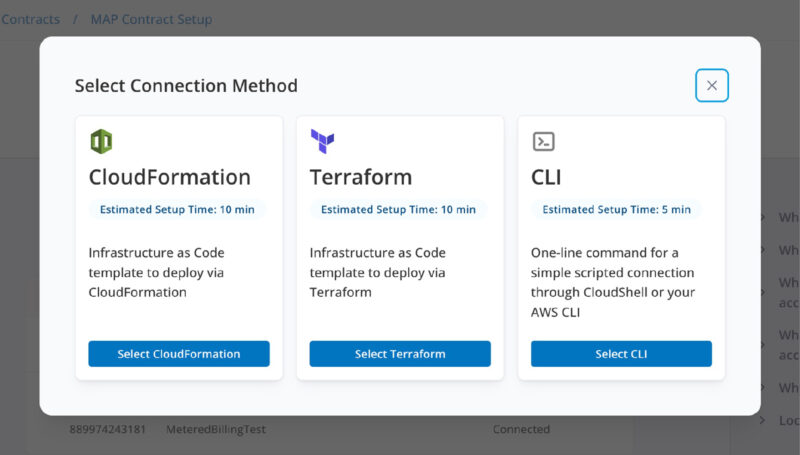Screen dimensions: 800x455
Task: Click Terraform's Estimated Setup Time badge
Action: click(398, 210)
